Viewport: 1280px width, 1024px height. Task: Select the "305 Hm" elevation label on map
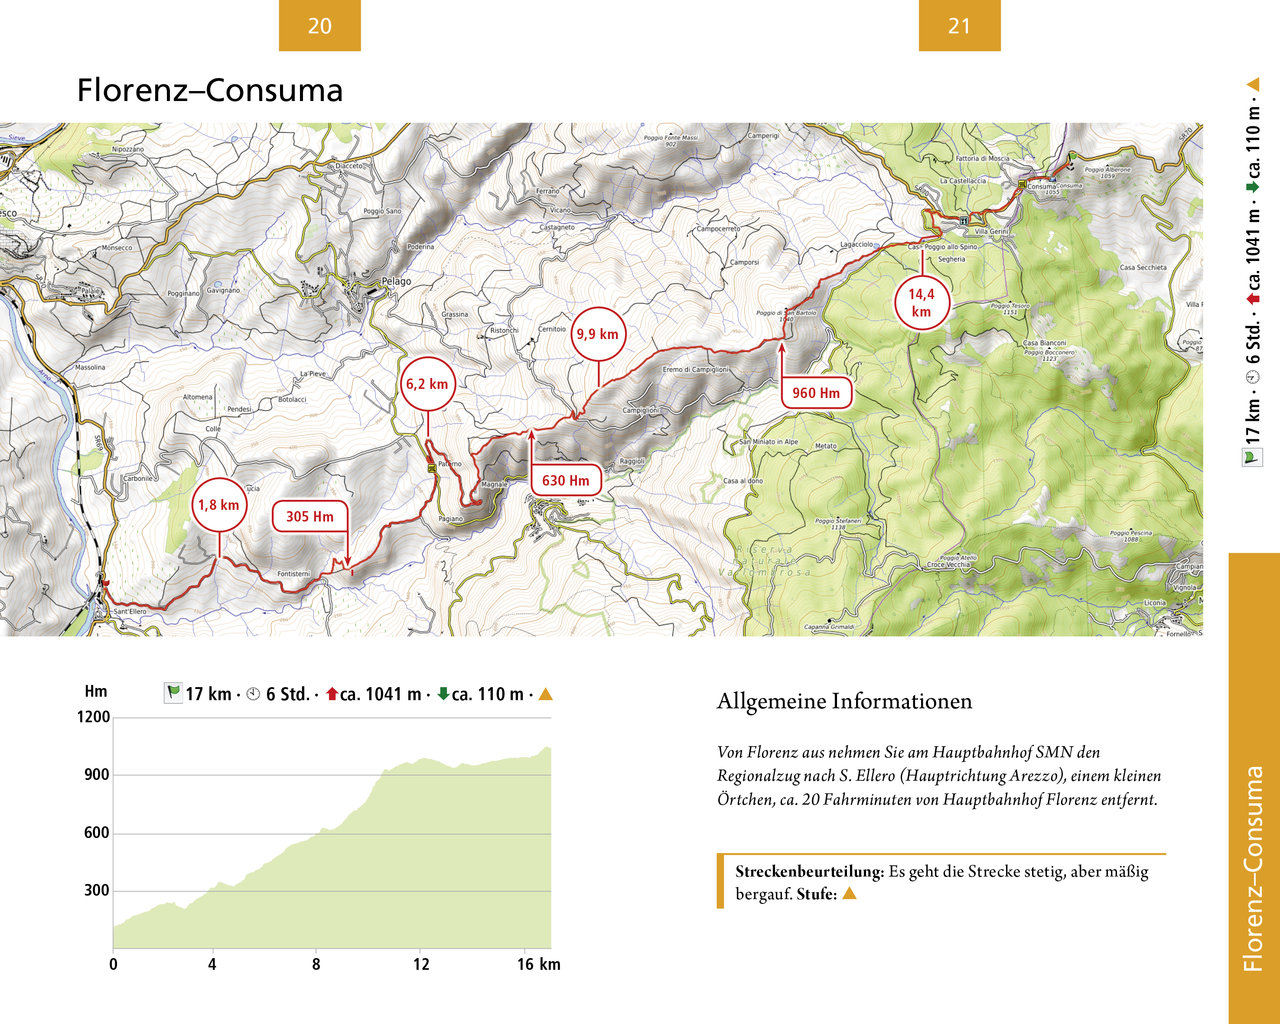click(x=310, y=517)
